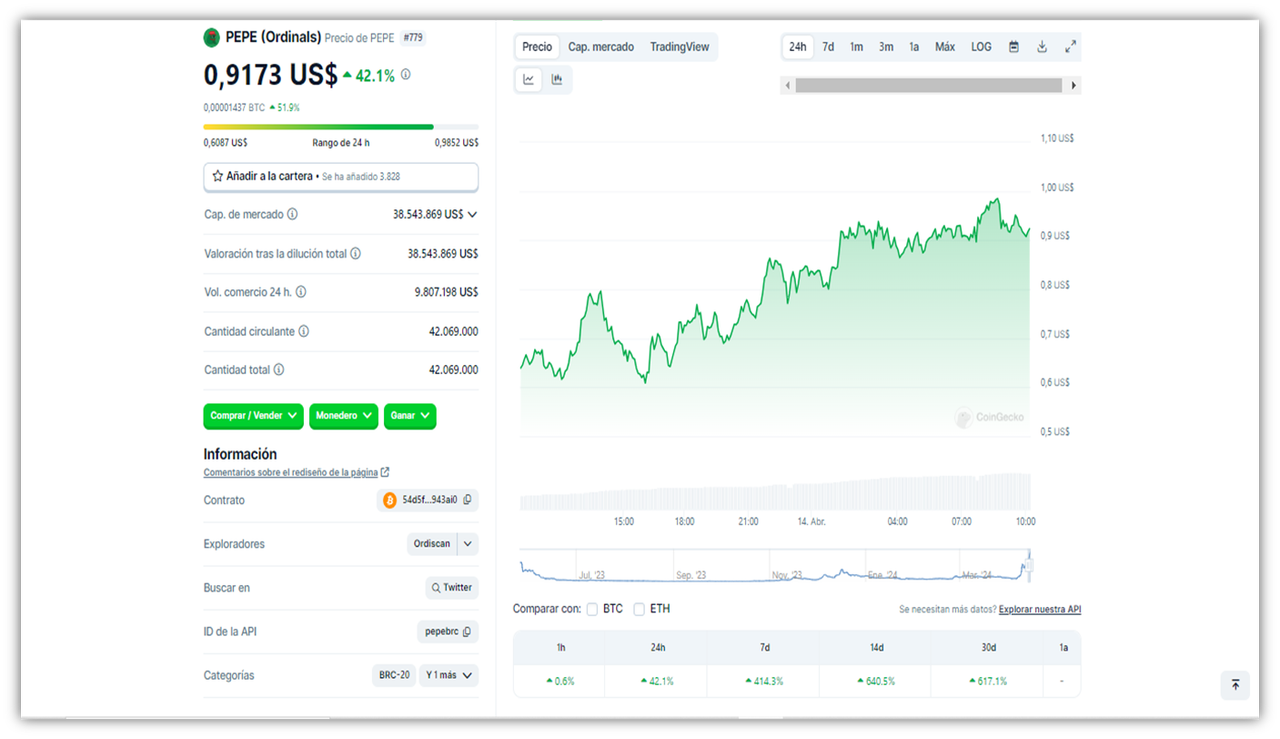The height and width of the screenshot is (739, 1280).
Task: Click the search icon on the Twitter button
Action: (436, 588)
